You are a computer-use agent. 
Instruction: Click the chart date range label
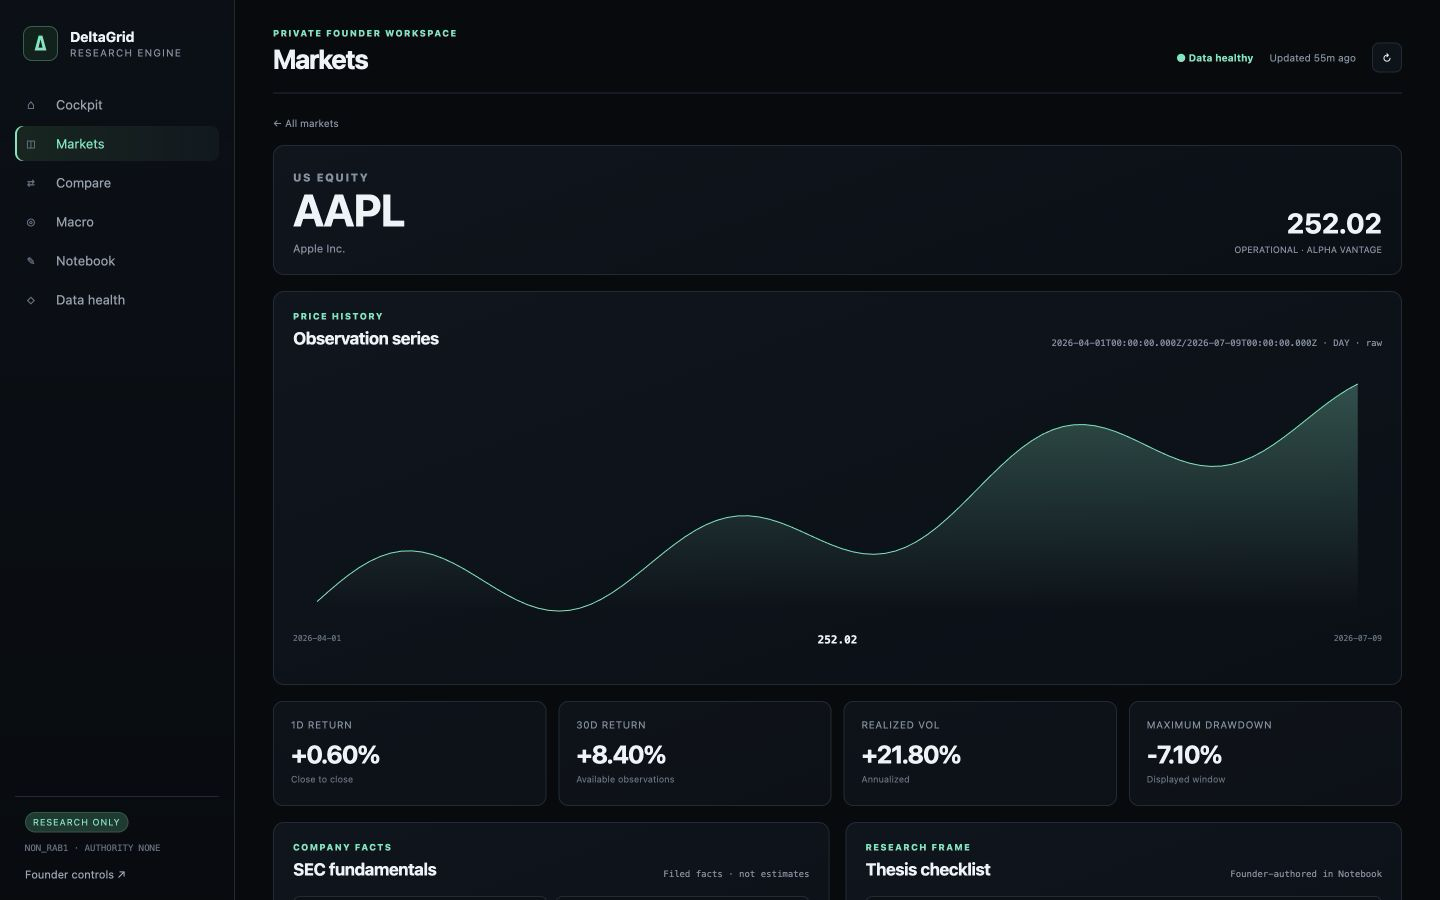(1216, 343)
